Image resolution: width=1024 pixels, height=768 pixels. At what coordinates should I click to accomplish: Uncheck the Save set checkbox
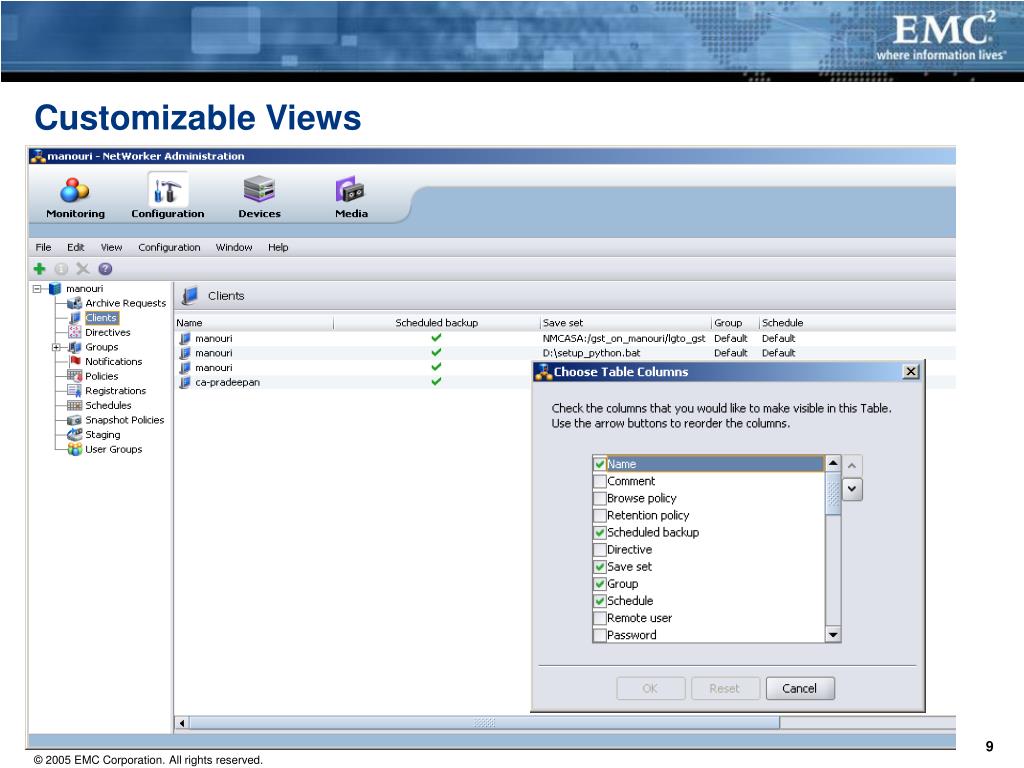[x=600, y=567]
